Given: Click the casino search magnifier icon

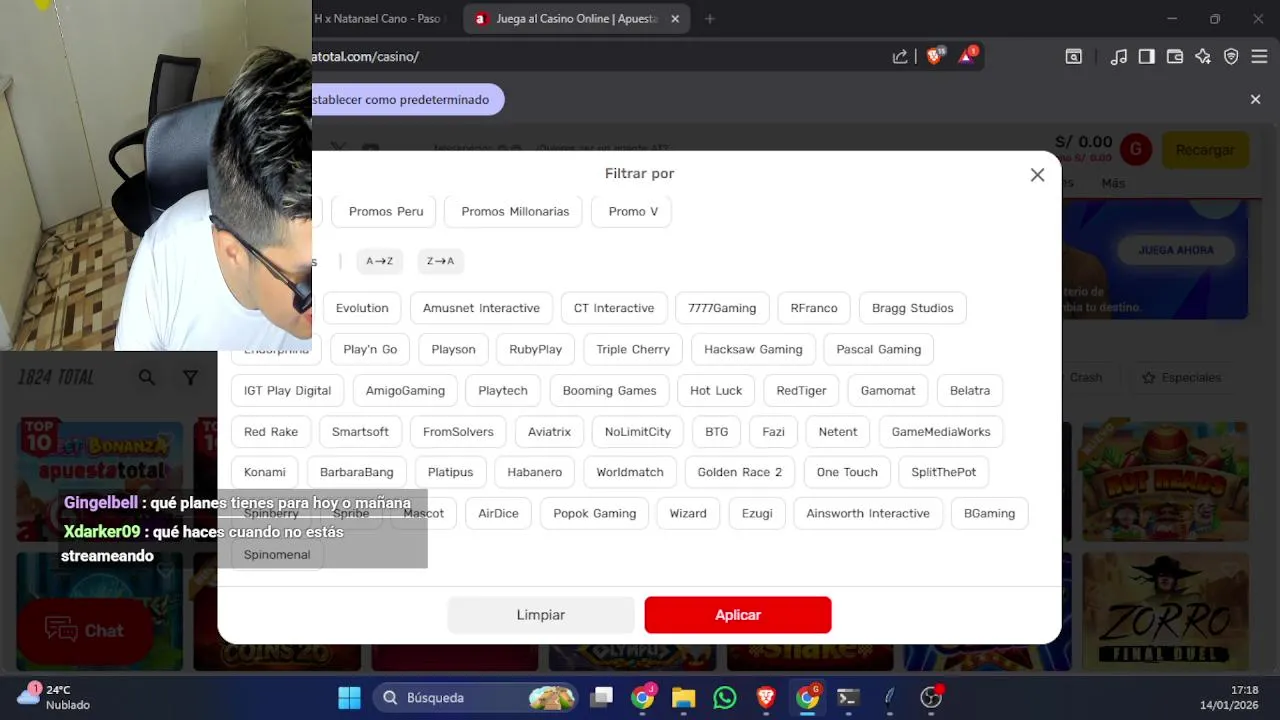Looking at the screenshot, I should 147,377.
